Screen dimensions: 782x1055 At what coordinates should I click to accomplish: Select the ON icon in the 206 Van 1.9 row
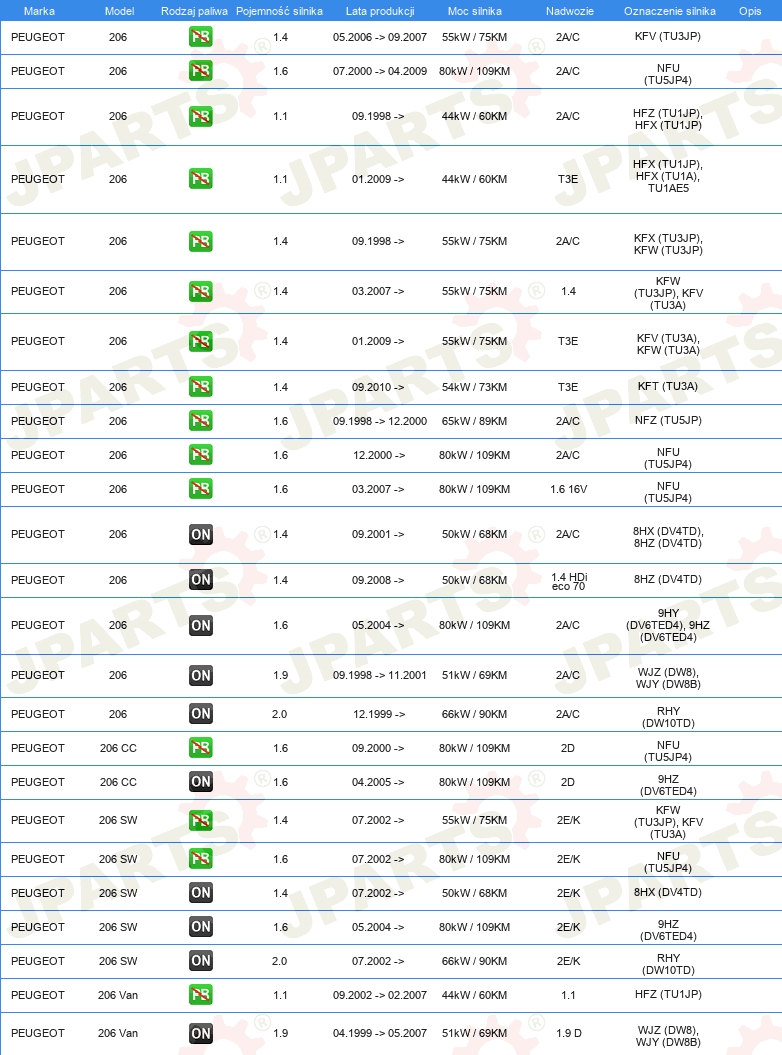[x=201, y=1033]
